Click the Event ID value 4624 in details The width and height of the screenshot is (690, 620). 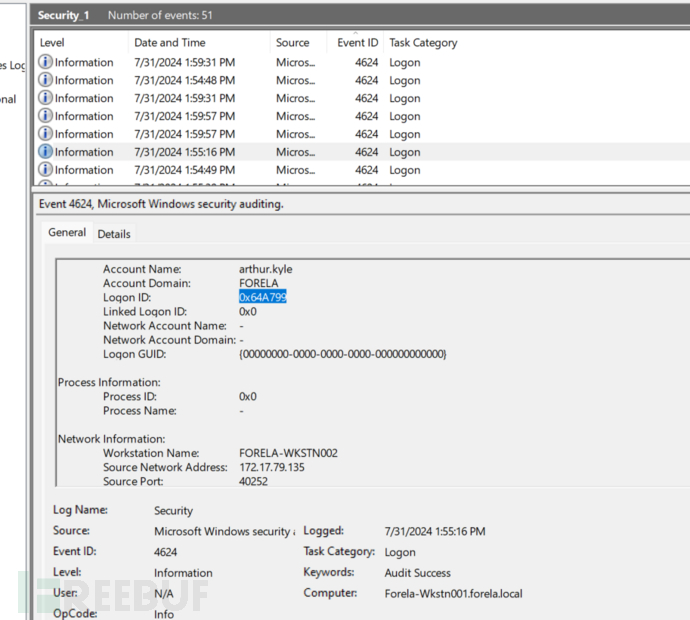point(165,552)
